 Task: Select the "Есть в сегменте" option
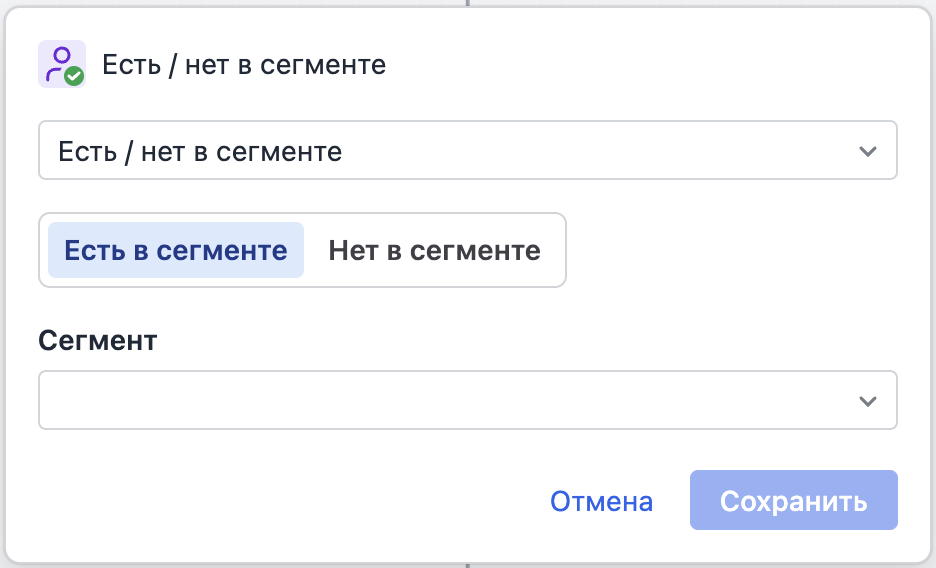coord(176,250)
